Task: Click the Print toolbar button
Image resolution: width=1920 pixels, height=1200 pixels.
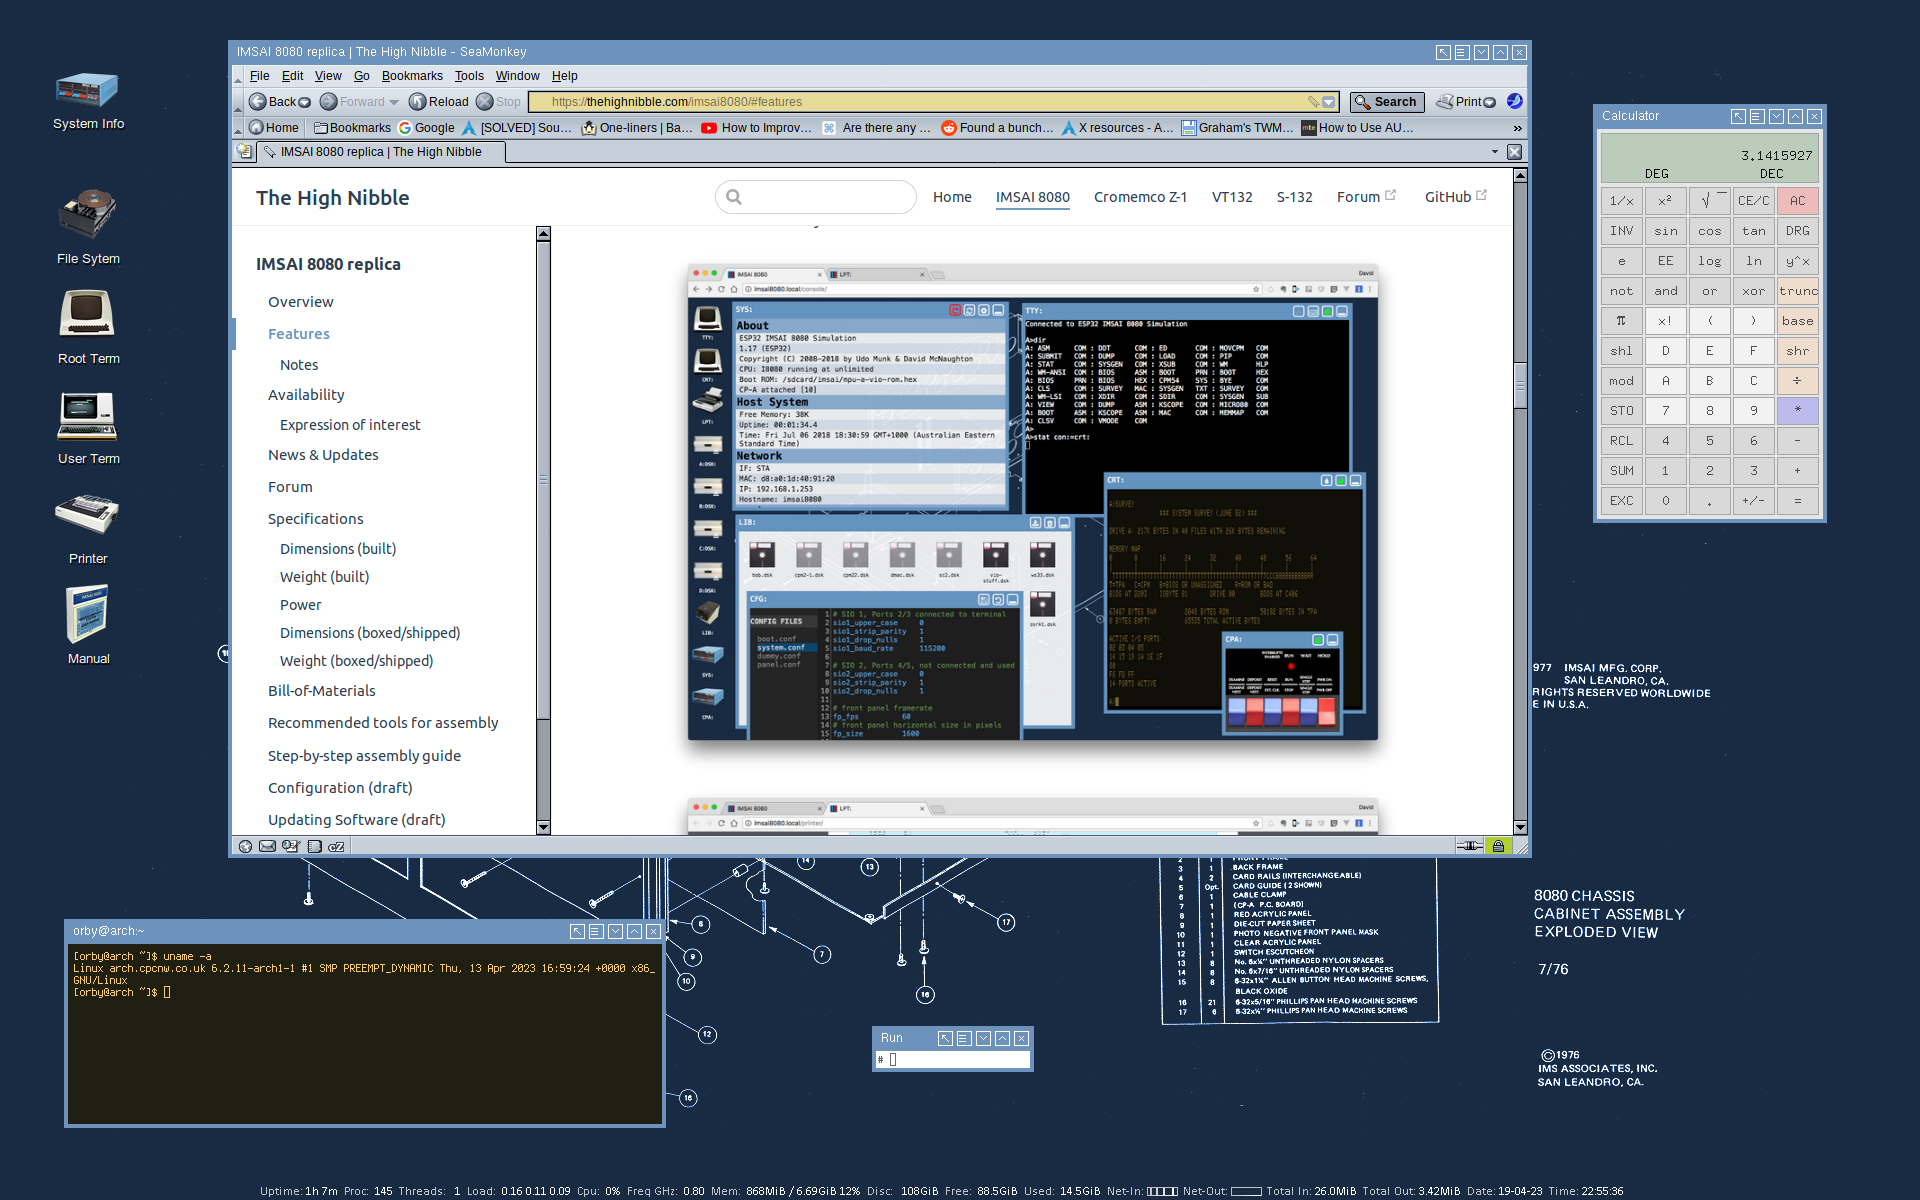Action: click(x=1460, y=102)
